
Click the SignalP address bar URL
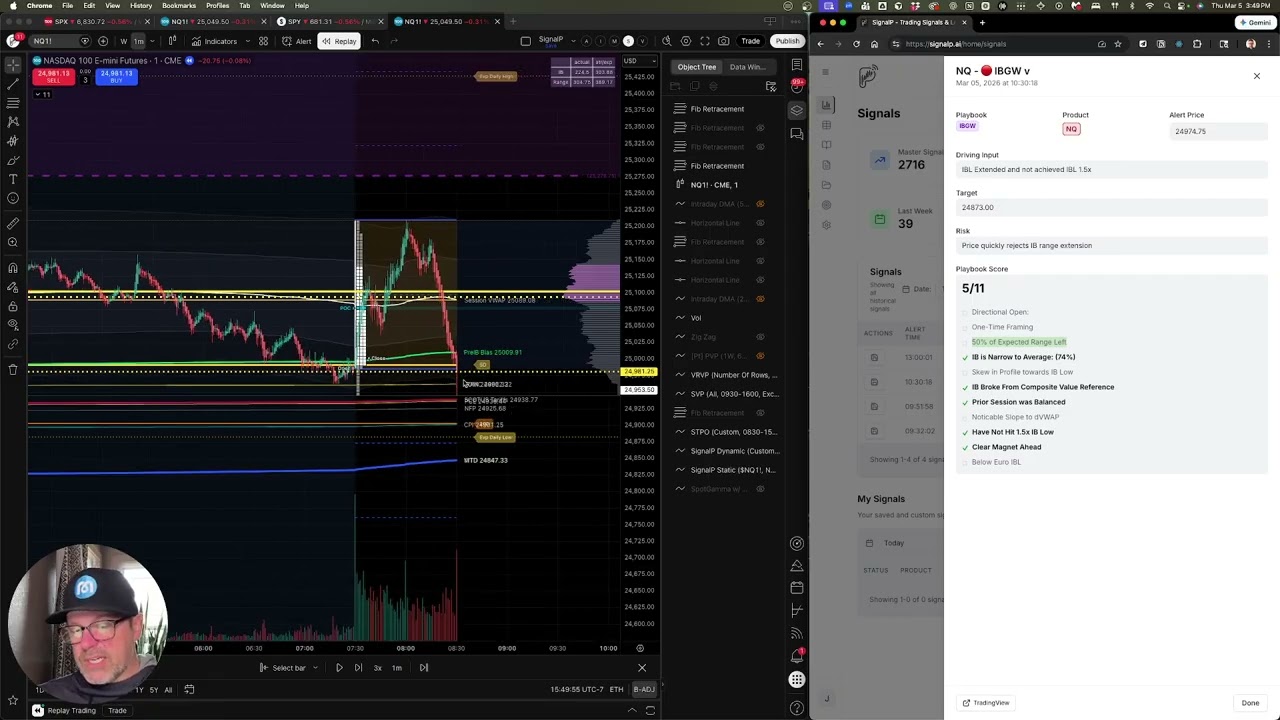click(955, 44)
